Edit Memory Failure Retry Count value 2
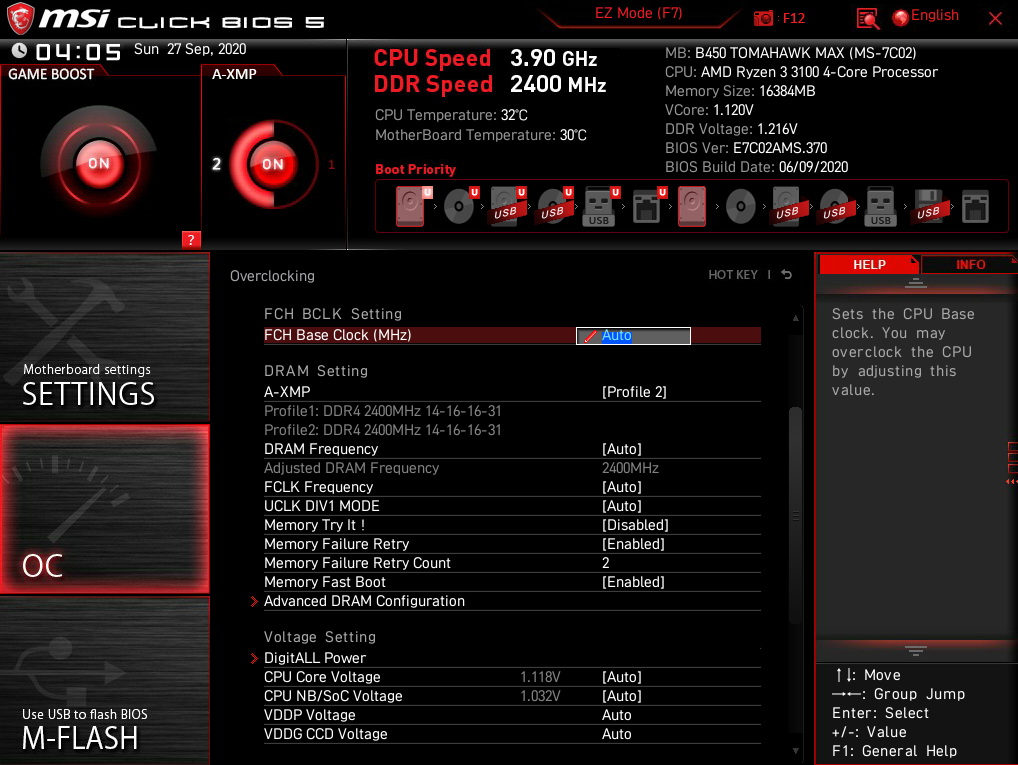1018x765 pixels. pyautogui.click(x=606, y=563)
